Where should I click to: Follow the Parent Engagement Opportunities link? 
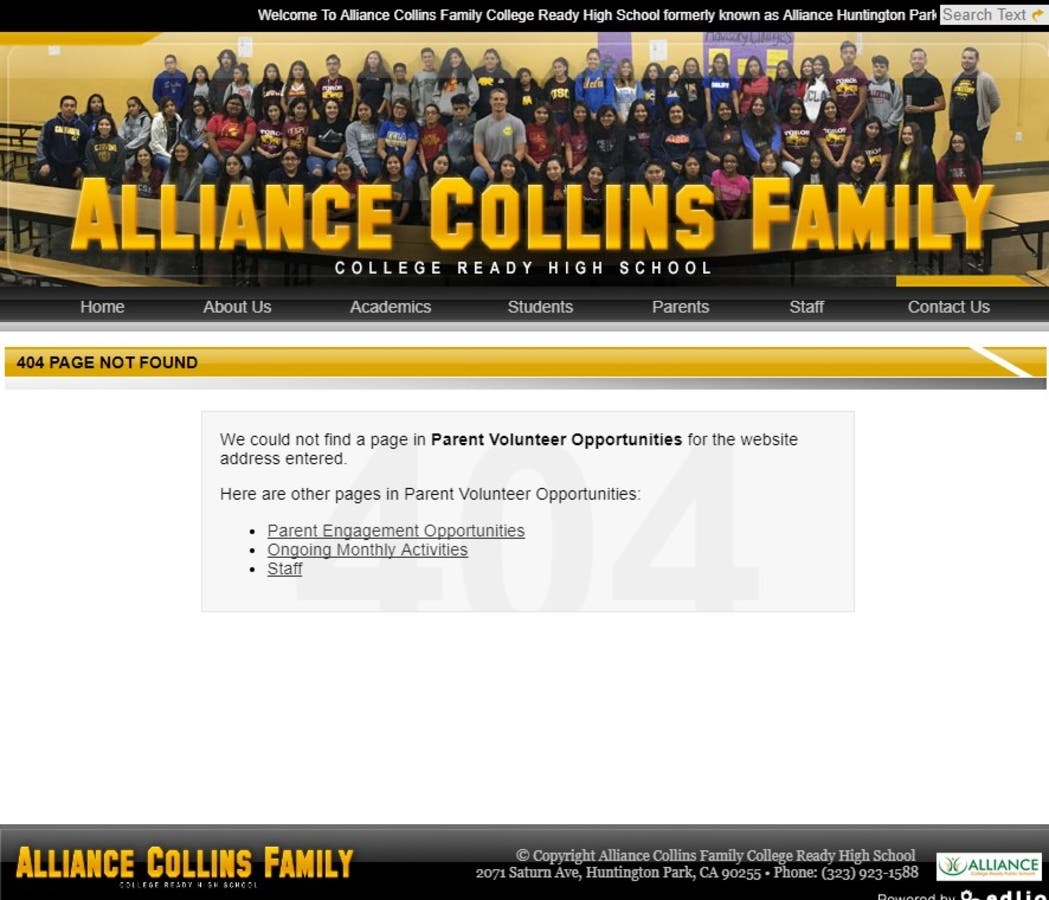(396, 531)
